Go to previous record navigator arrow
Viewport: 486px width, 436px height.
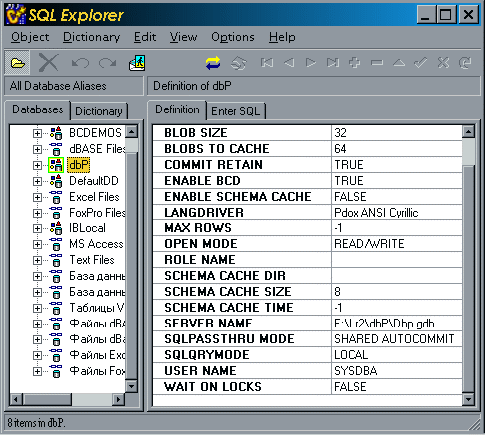point(289,63)
